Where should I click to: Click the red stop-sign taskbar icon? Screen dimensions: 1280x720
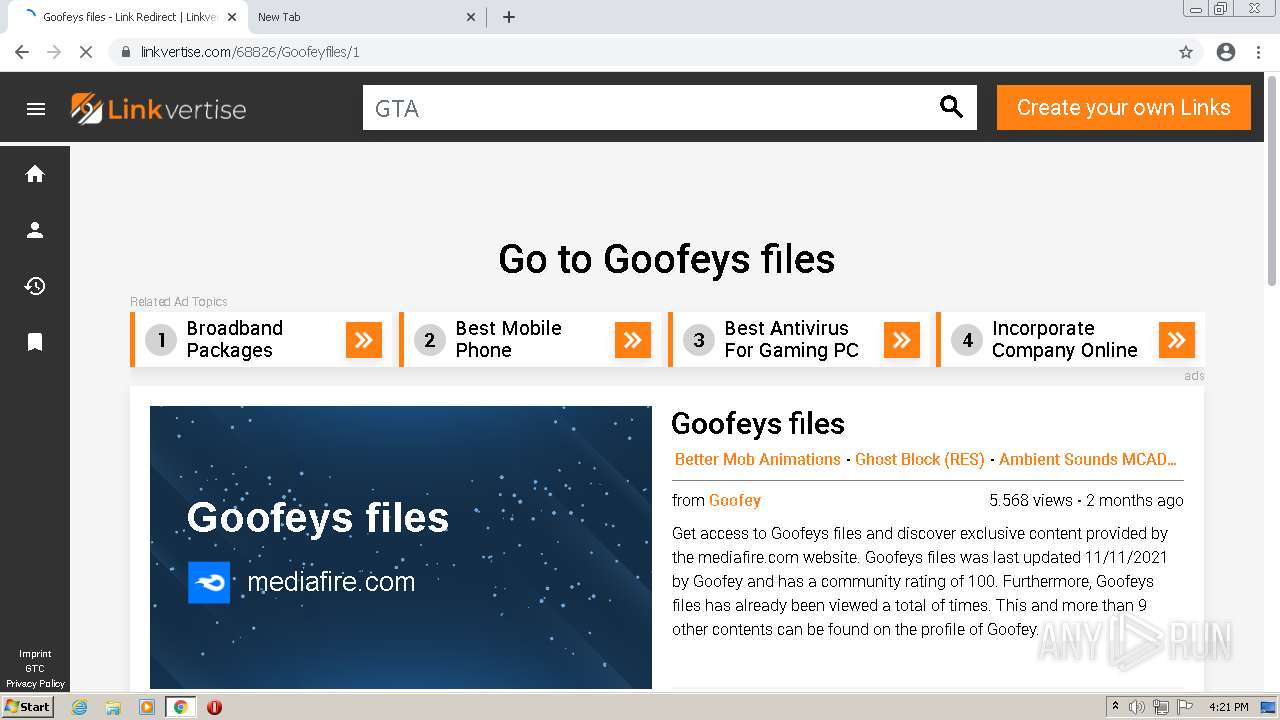coord(214,707)
